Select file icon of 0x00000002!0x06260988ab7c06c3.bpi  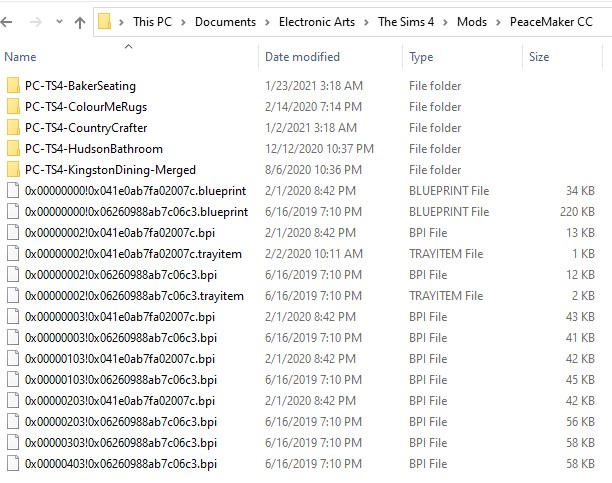(x=13, y=275)
